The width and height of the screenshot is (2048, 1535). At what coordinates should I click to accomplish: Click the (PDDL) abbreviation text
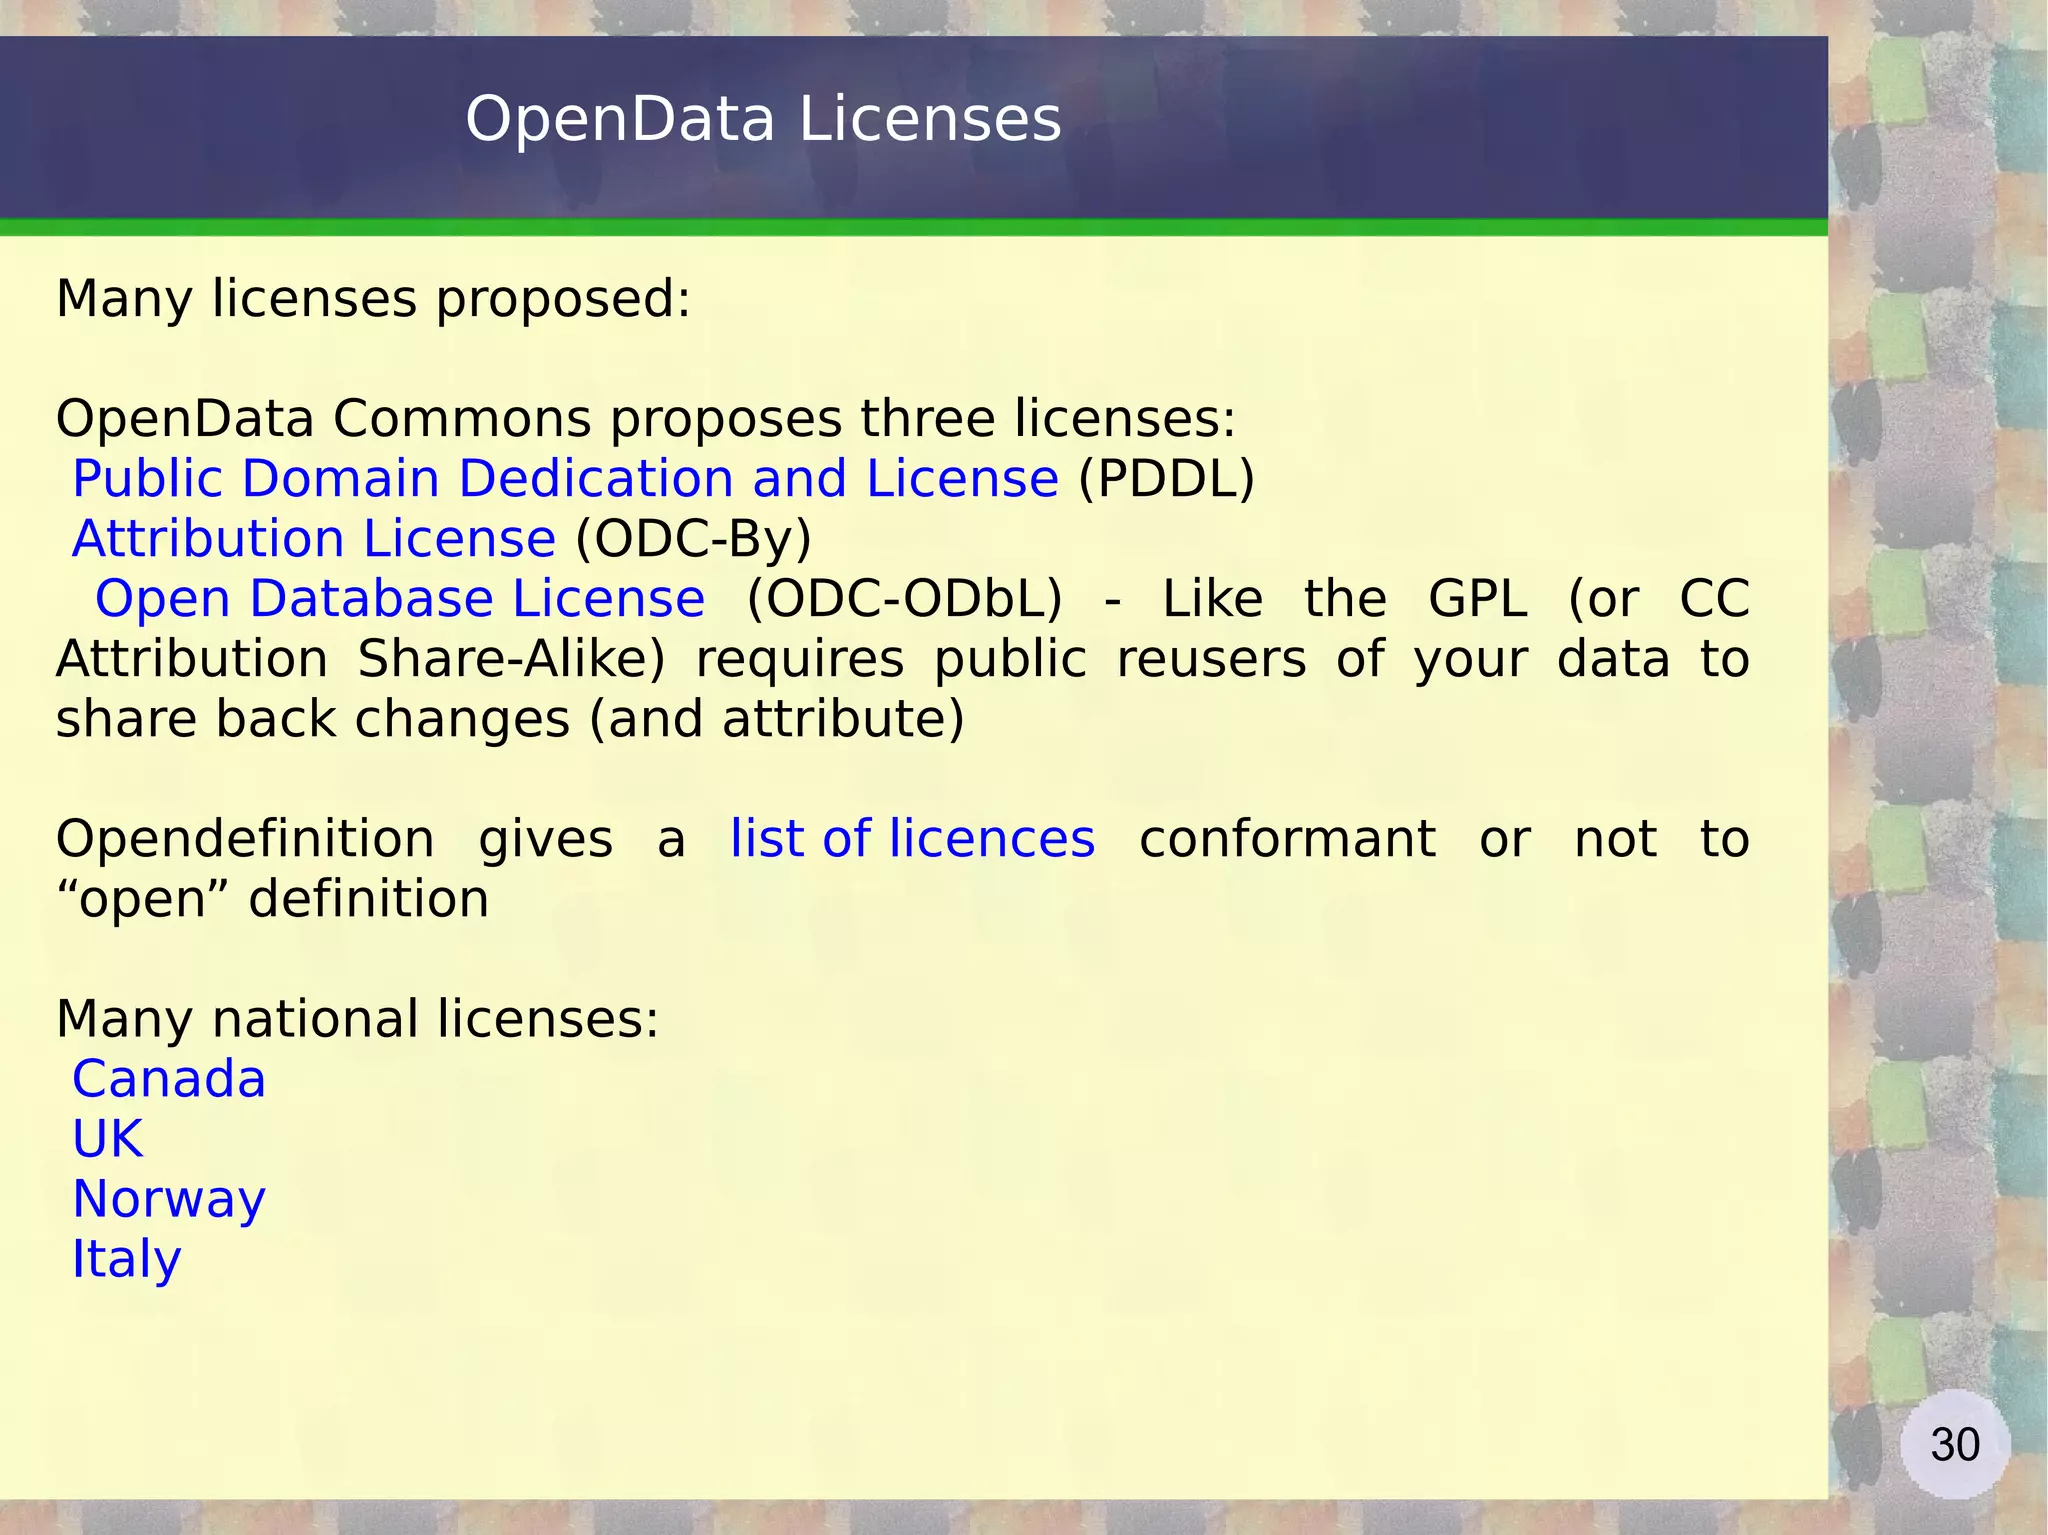1166,479
